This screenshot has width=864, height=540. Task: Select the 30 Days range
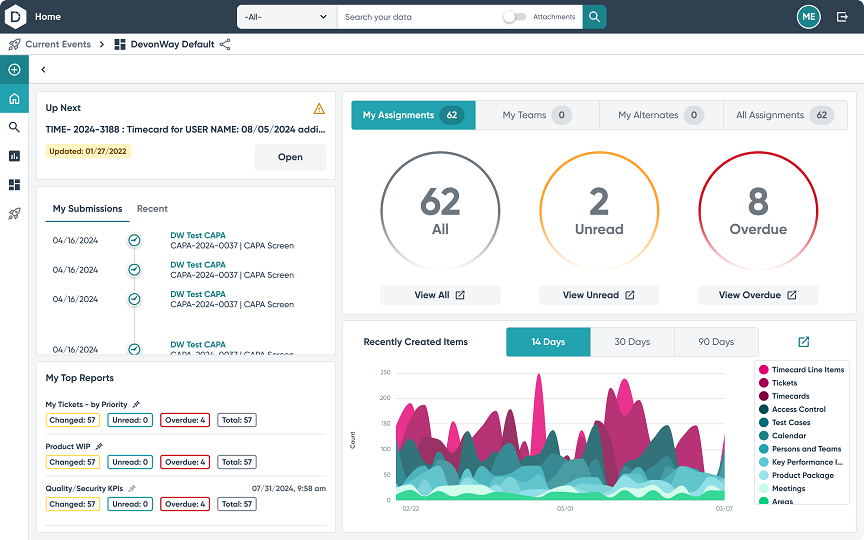point(632,342)
